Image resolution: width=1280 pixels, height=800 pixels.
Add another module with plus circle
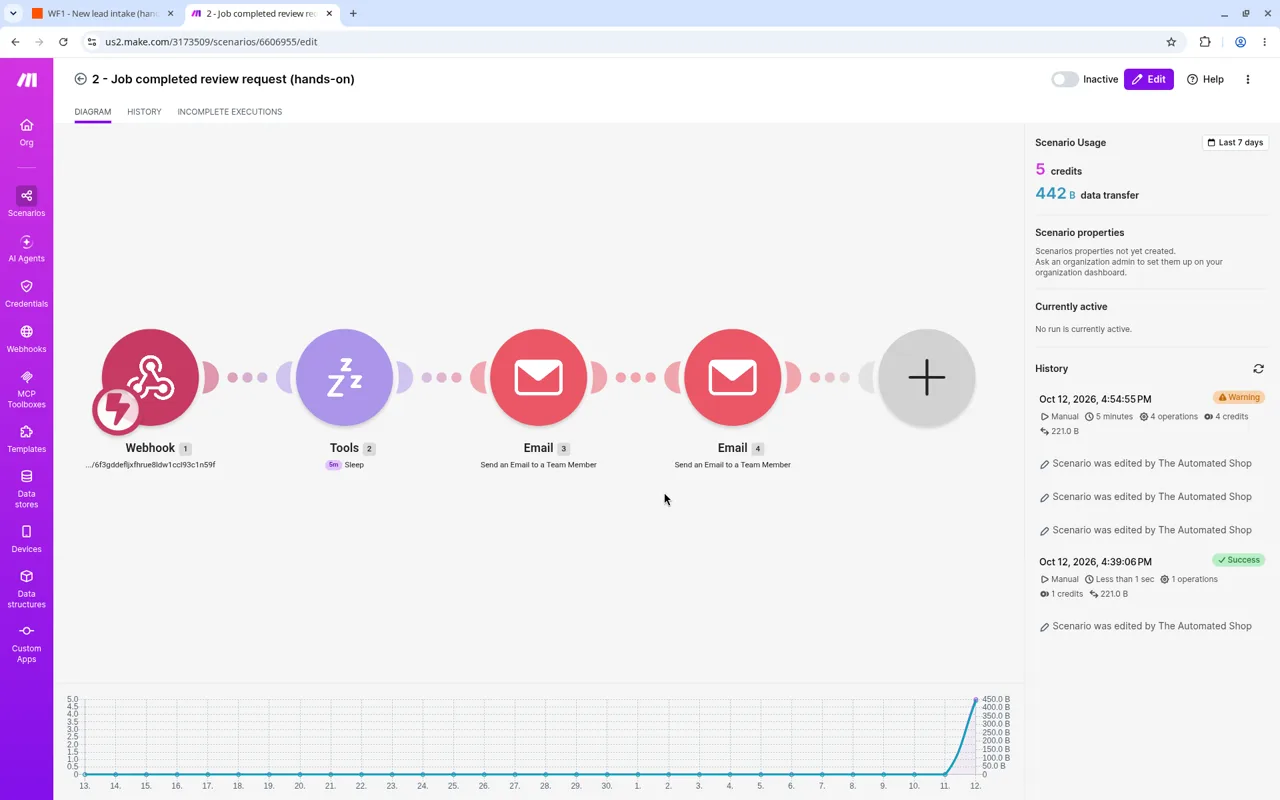[926, 377]
